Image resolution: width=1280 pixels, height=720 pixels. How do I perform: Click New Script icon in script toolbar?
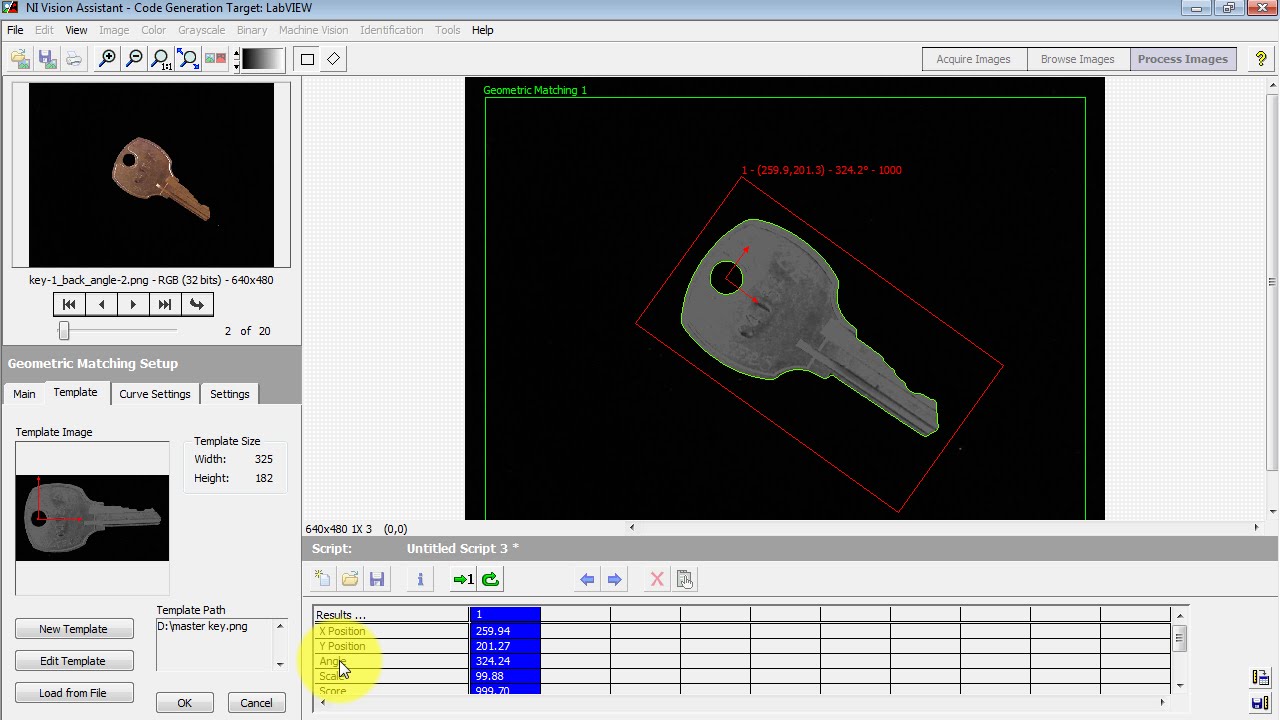(x=323, y=579)
